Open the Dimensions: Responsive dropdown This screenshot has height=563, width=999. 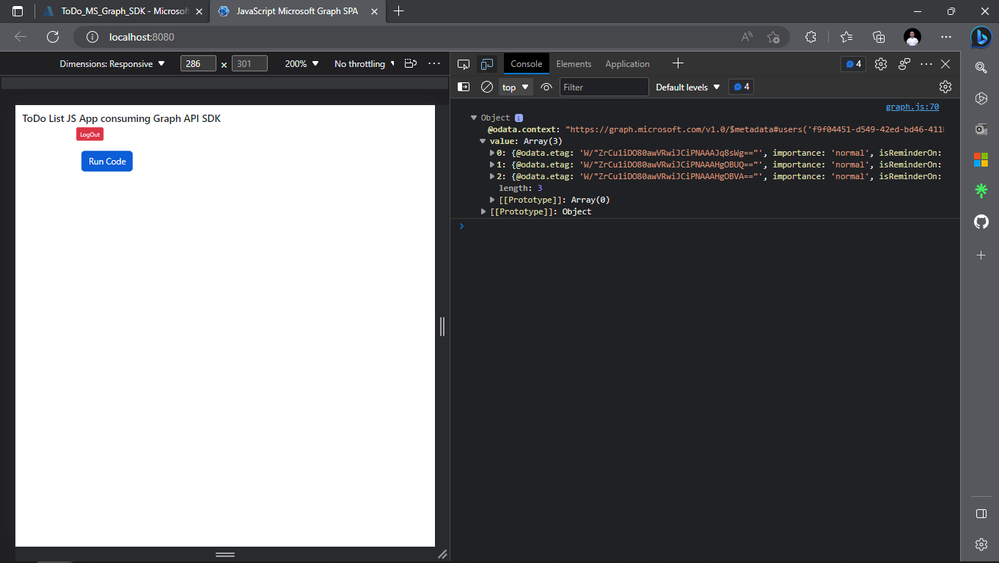pos(112,64)
